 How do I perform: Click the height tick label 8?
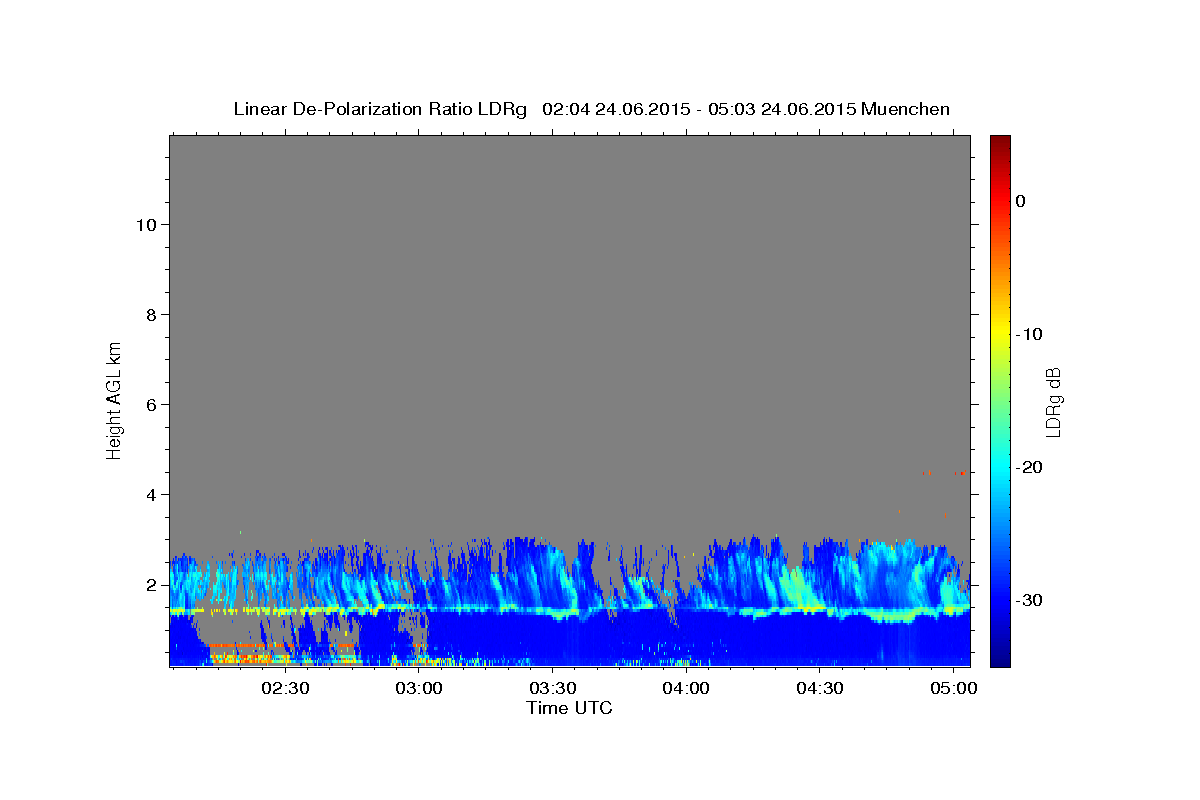150,314
